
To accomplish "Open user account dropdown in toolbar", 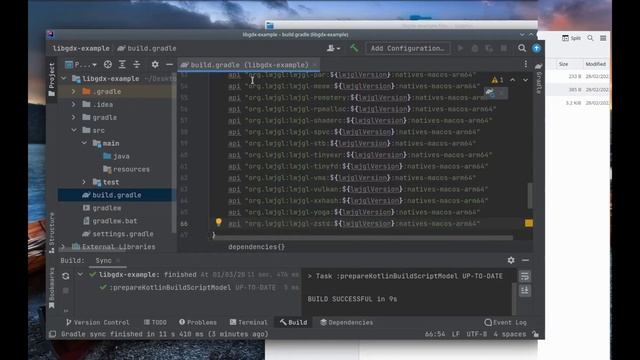I will pos(333,48).
